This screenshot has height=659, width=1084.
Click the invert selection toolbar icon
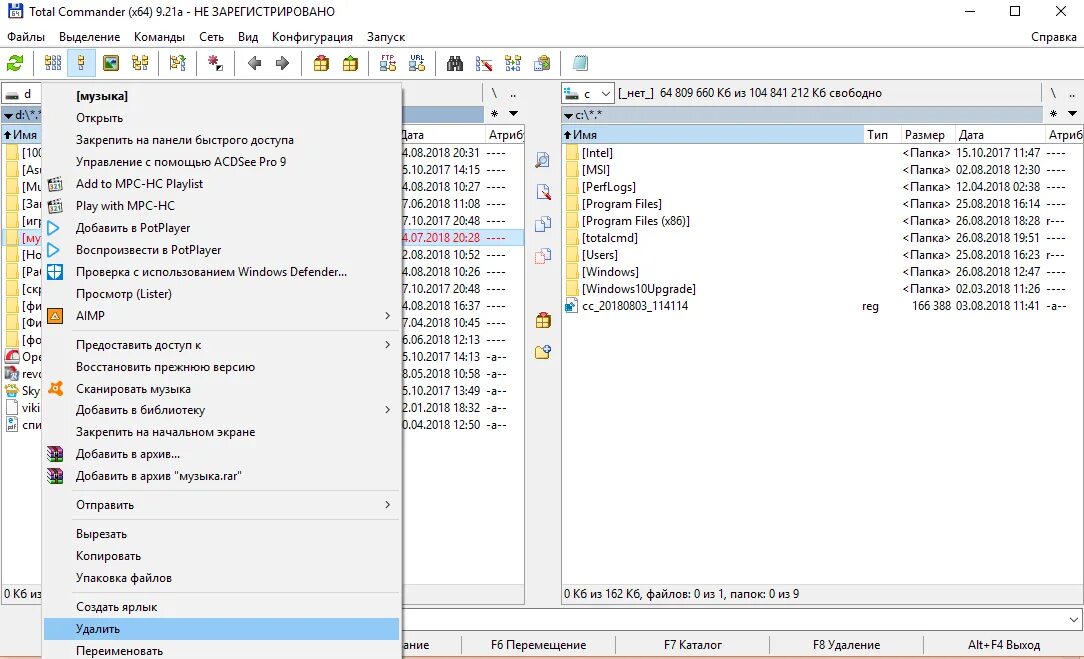point(215,64)
